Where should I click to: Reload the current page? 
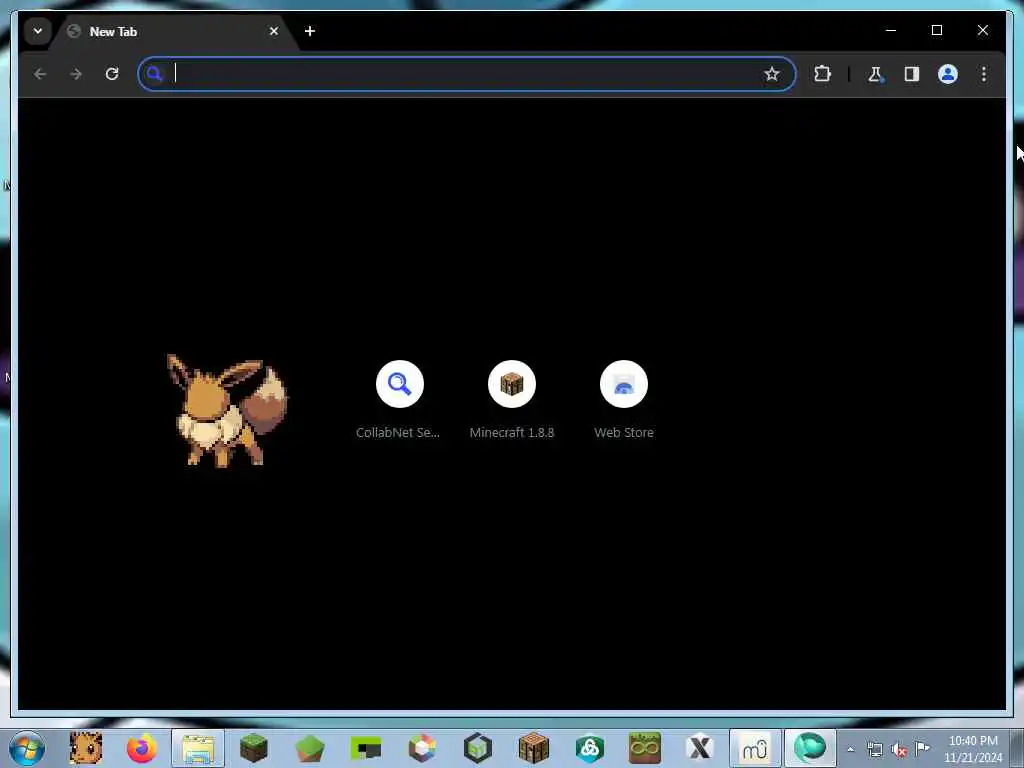pyautogui.click(x=112, y=74)
